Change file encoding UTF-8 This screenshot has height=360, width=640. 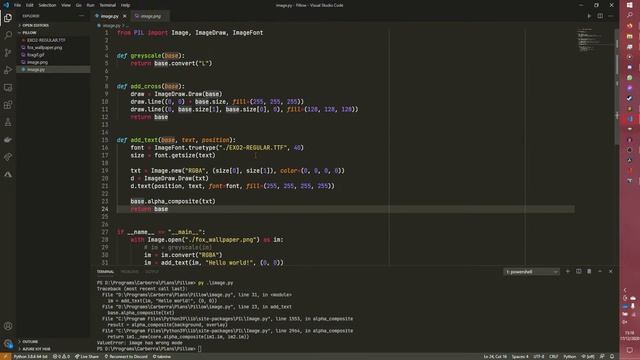point(539,356)
